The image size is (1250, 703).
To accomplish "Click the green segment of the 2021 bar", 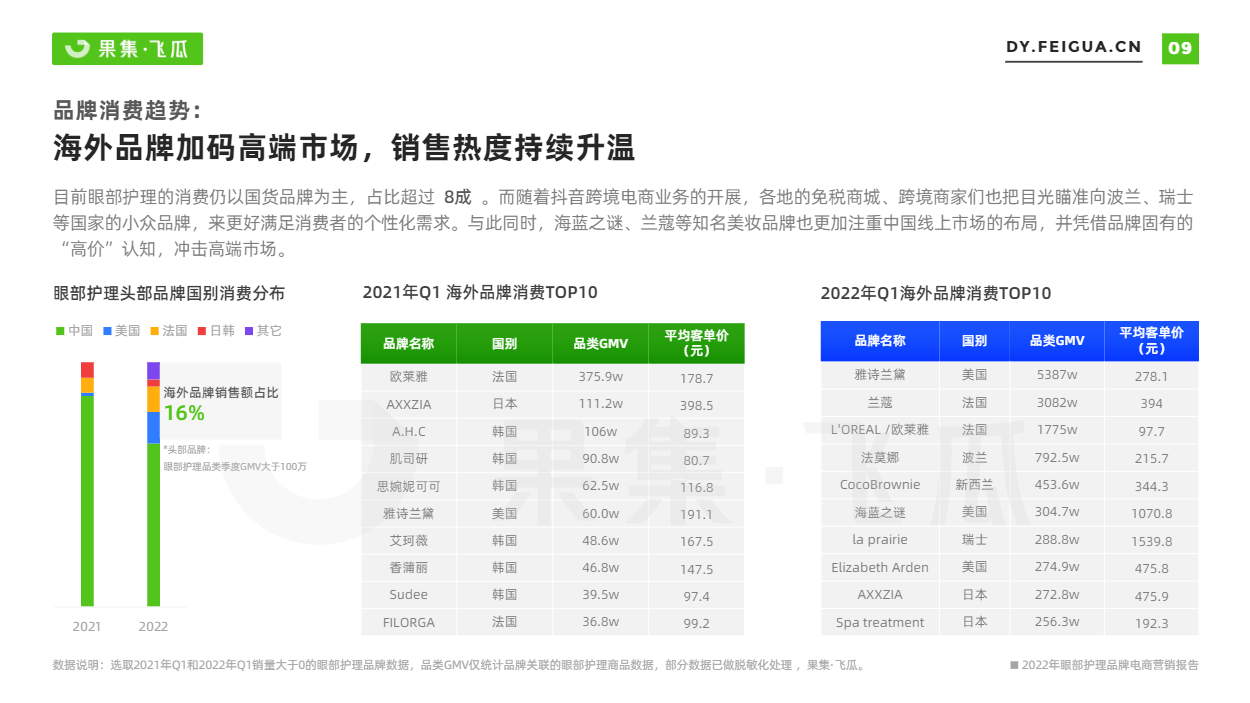I will point(87,501).
